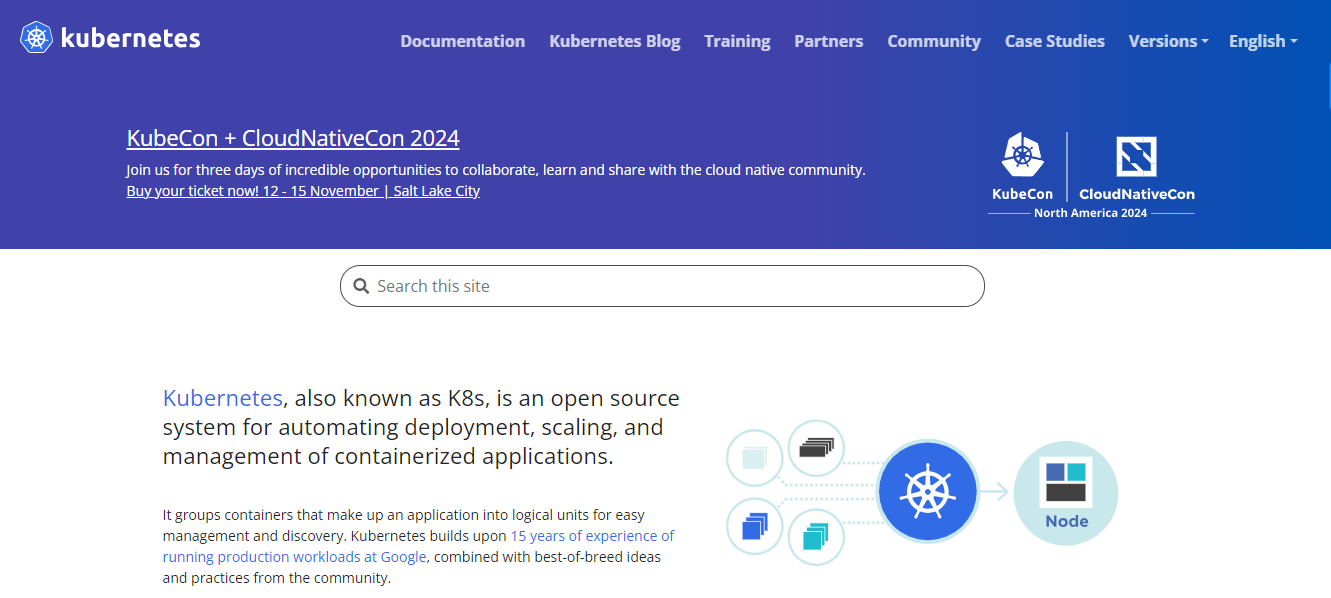This screenshot has height=598, width=1331.
Task: Open the KubeCon + CloudNativeCon 2024 link
Action: (293, 138)
